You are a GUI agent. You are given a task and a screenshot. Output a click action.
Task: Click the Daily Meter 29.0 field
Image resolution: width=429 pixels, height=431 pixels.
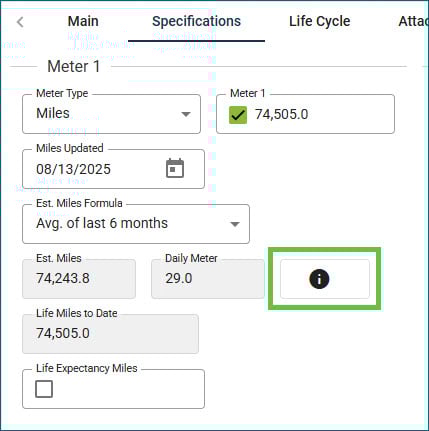click(208, 279)
